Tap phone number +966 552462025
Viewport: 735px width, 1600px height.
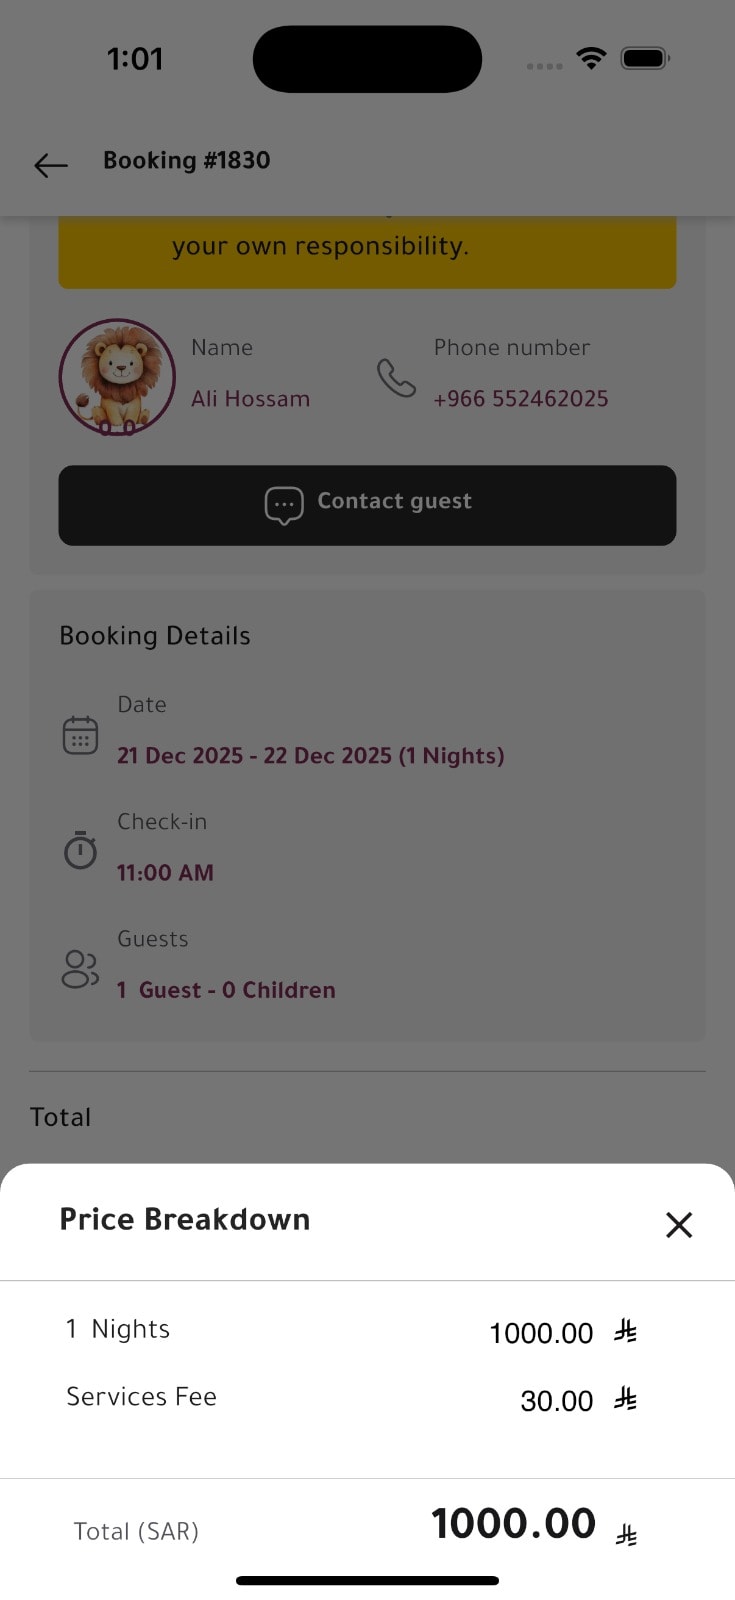(x=521, y=399)
